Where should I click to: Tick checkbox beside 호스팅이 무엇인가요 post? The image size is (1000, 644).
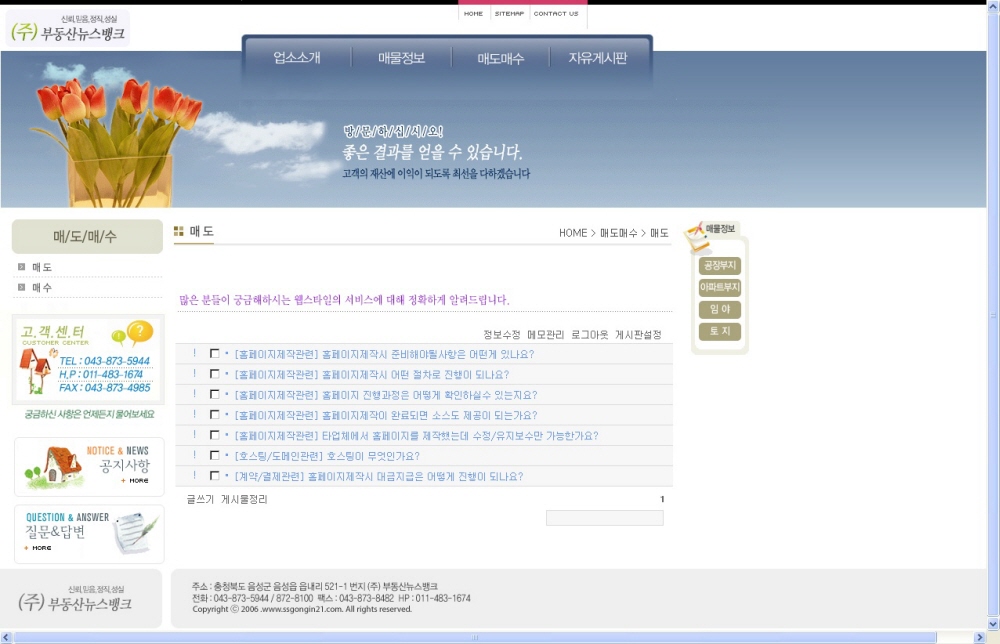click(214, 456)
